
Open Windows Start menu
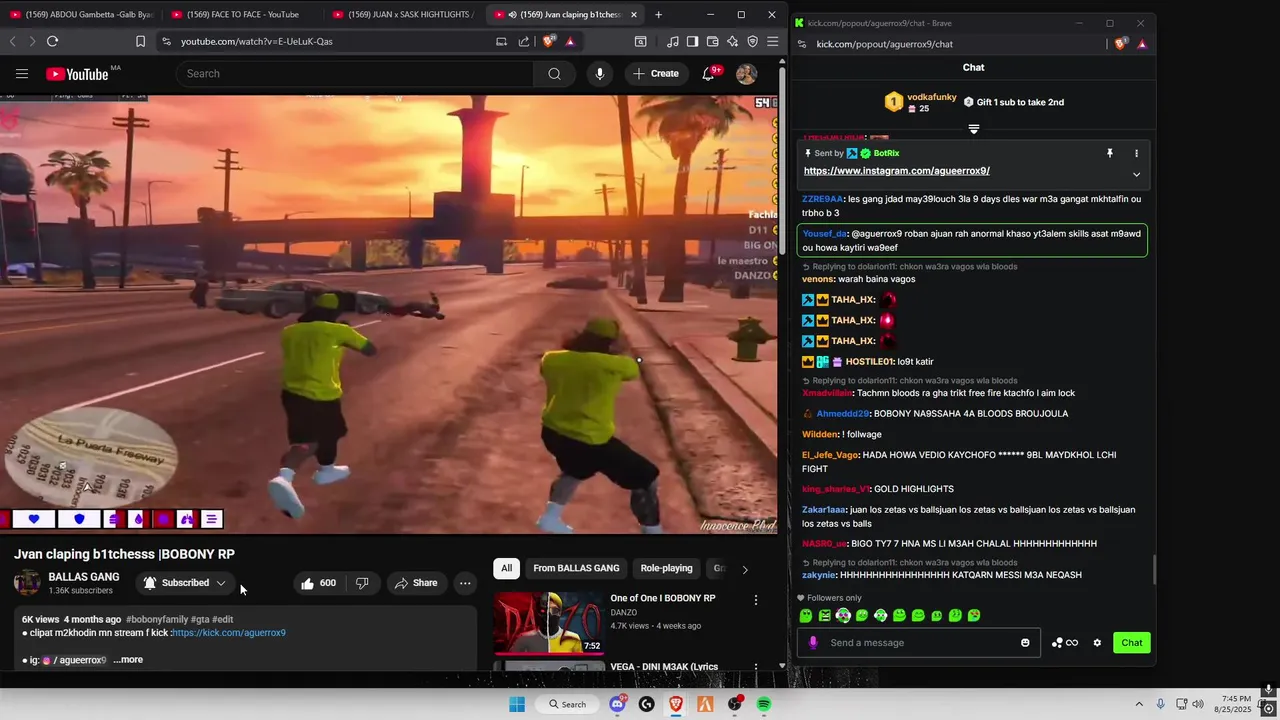pyautogui.click(x=517, y=704)
